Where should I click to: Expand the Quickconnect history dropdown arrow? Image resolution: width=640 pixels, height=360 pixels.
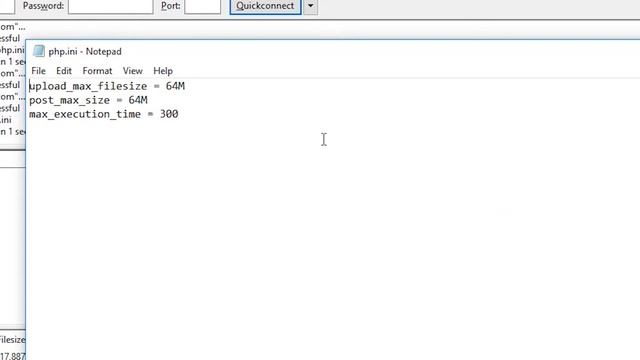(x=311, y=6)
